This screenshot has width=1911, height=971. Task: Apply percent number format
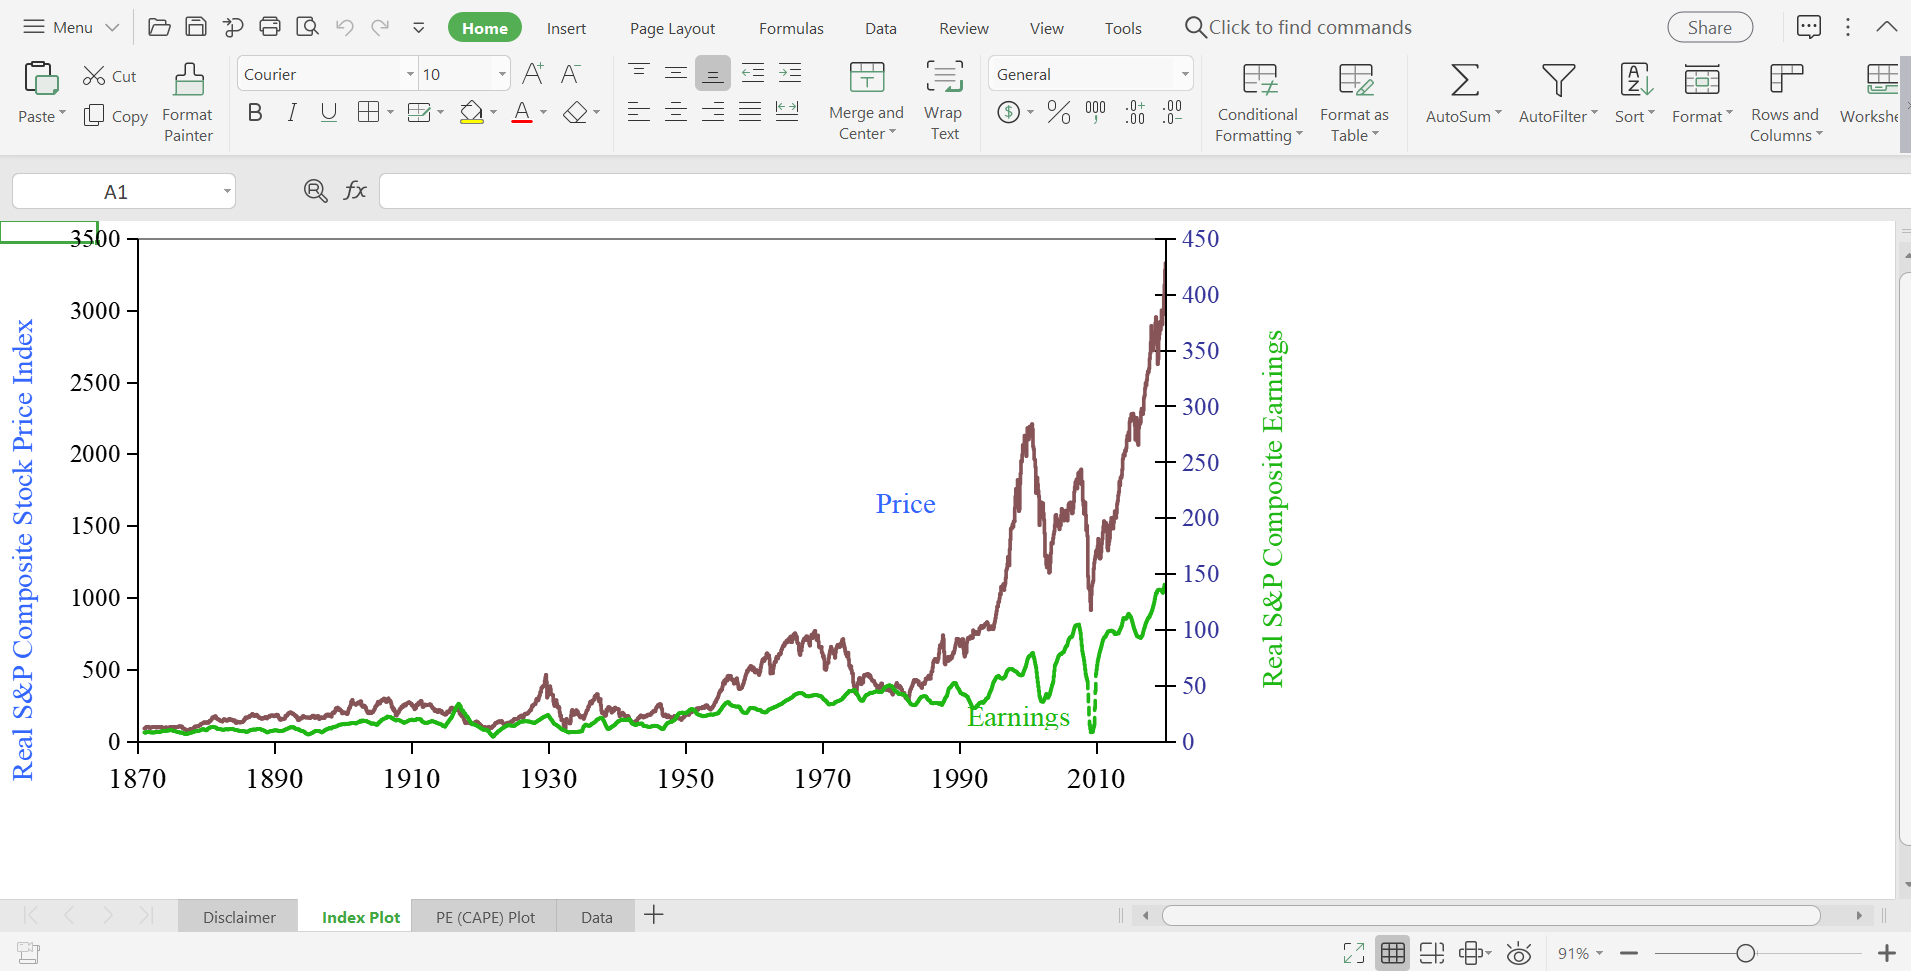click(x=1057, y=112)
